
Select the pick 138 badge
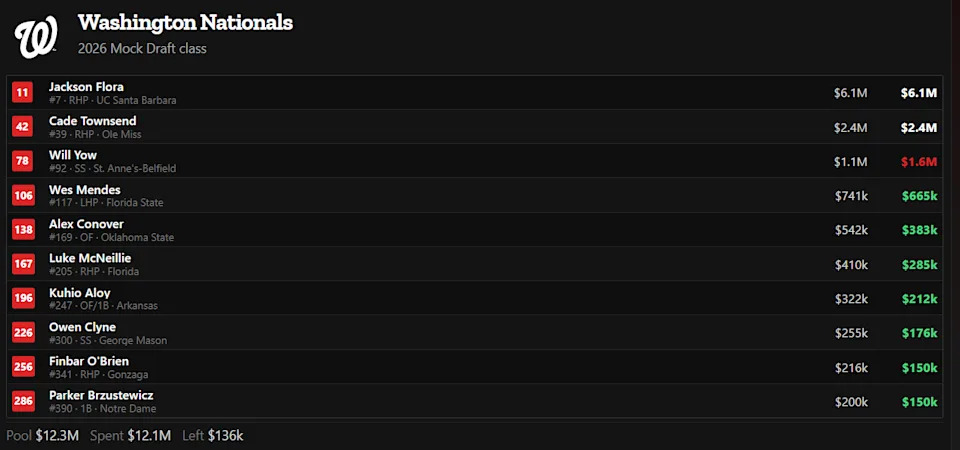click(22, 230)
